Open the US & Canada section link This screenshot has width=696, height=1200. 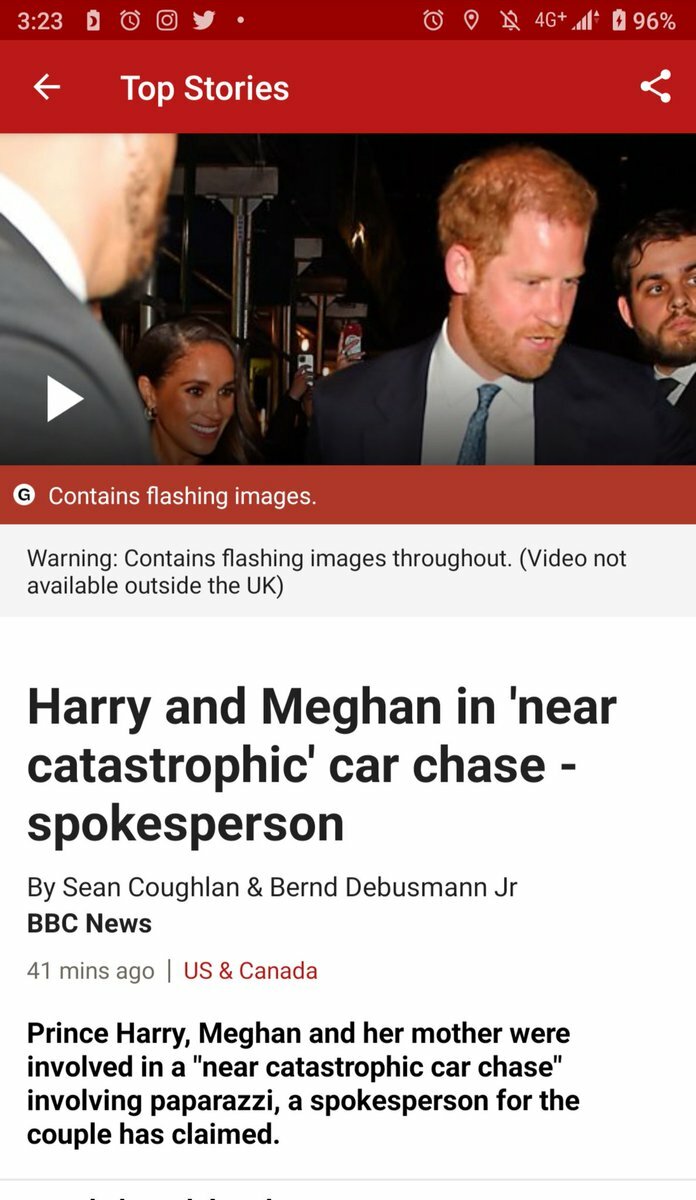click(250, 971)
